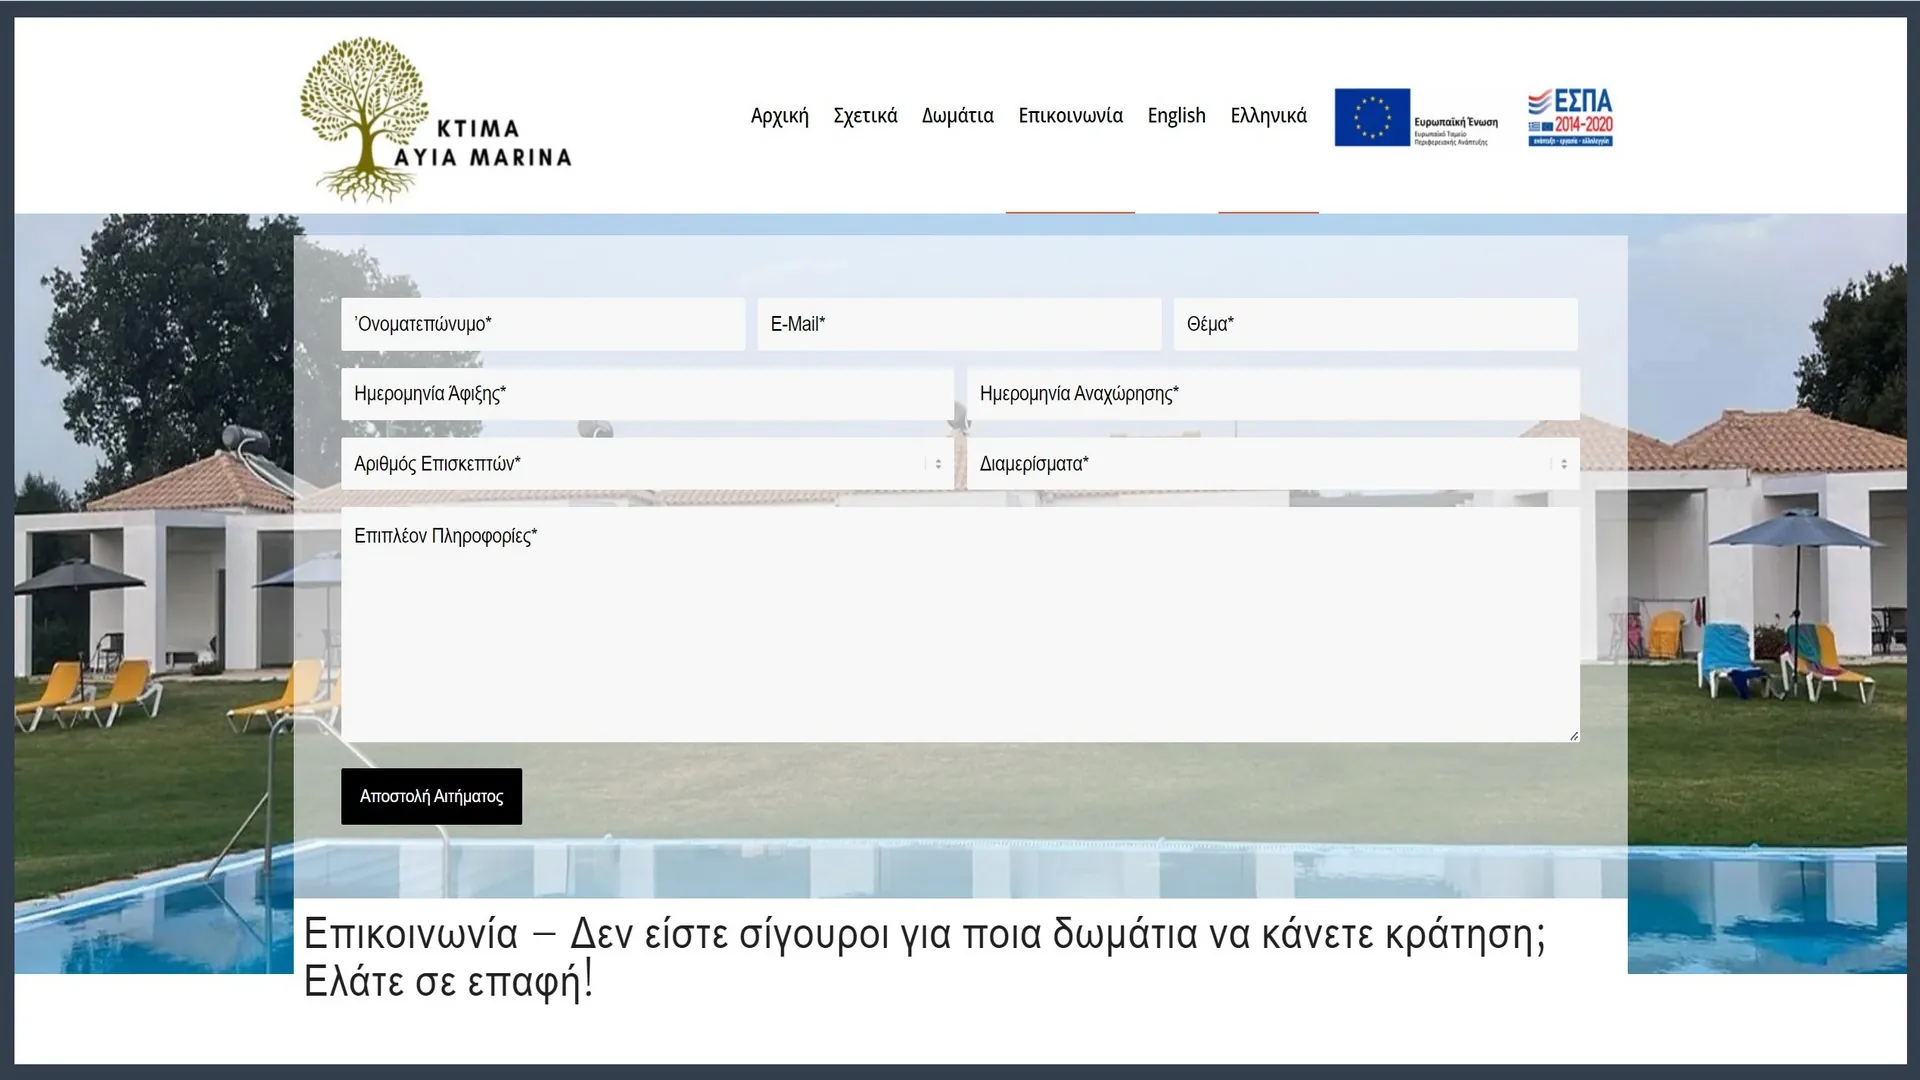This screenshot has width=1920, height=1080.
Task: Click into the E-Mail field
Action: coord(958,324)
